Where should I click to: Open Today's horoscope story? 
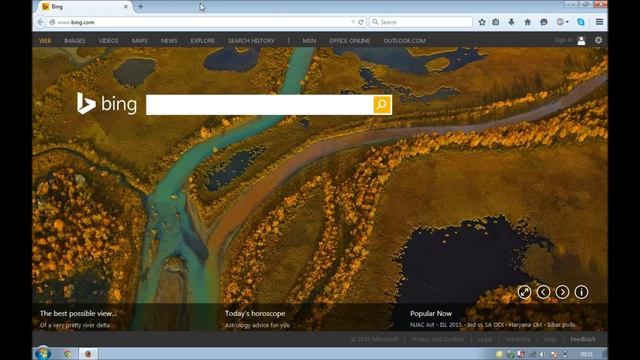[x=255, y=313]
